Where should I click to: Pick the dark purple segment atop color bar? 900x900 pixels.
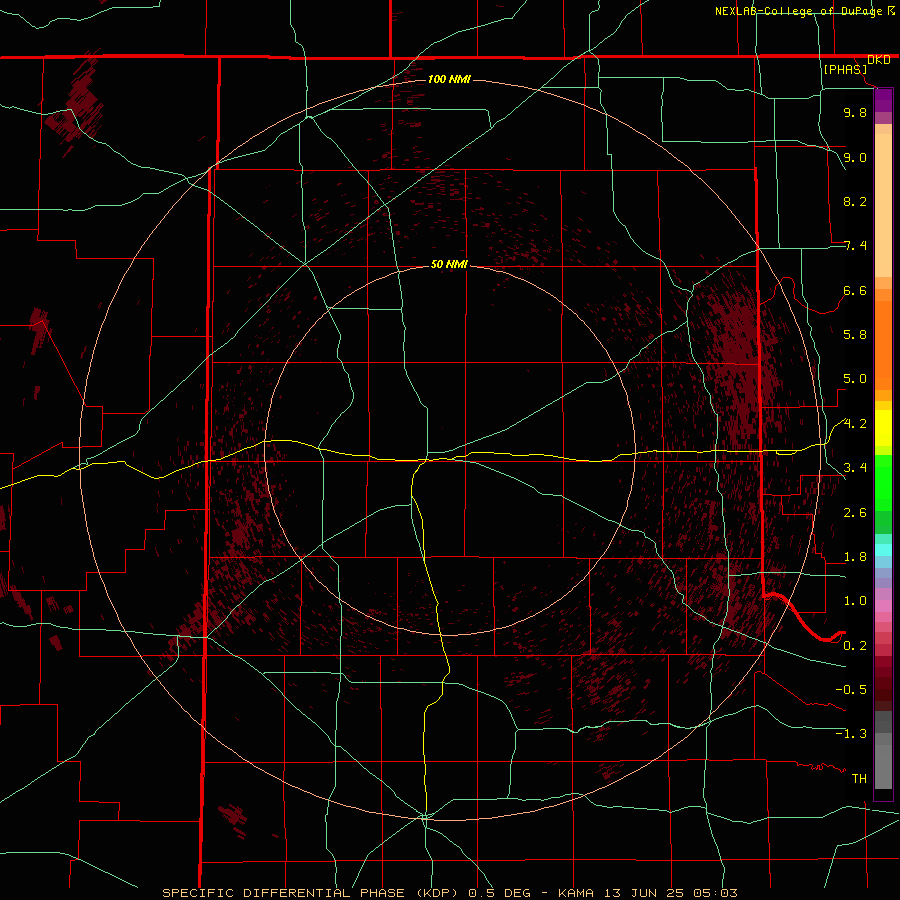click(x=883, y=100)
